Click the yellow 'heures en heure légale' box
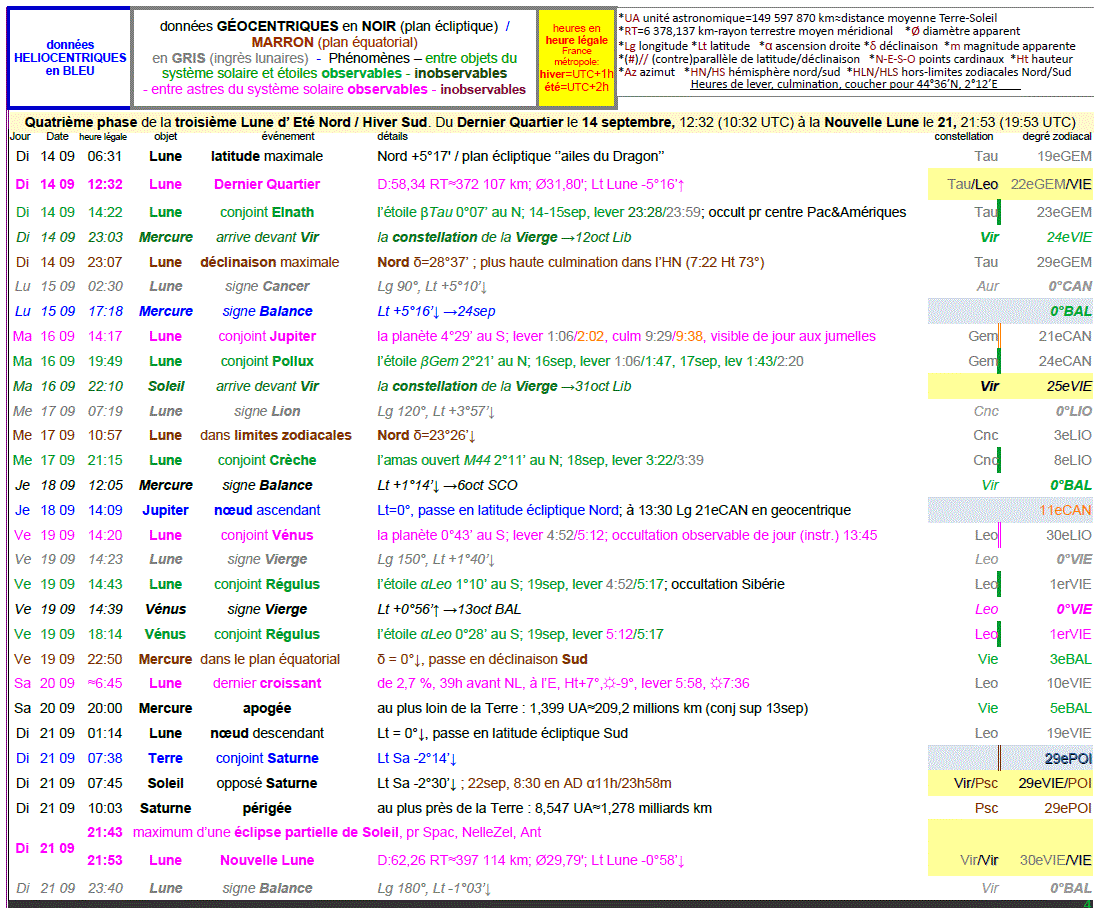This screenshot has width=1105, height=908. 576,58
